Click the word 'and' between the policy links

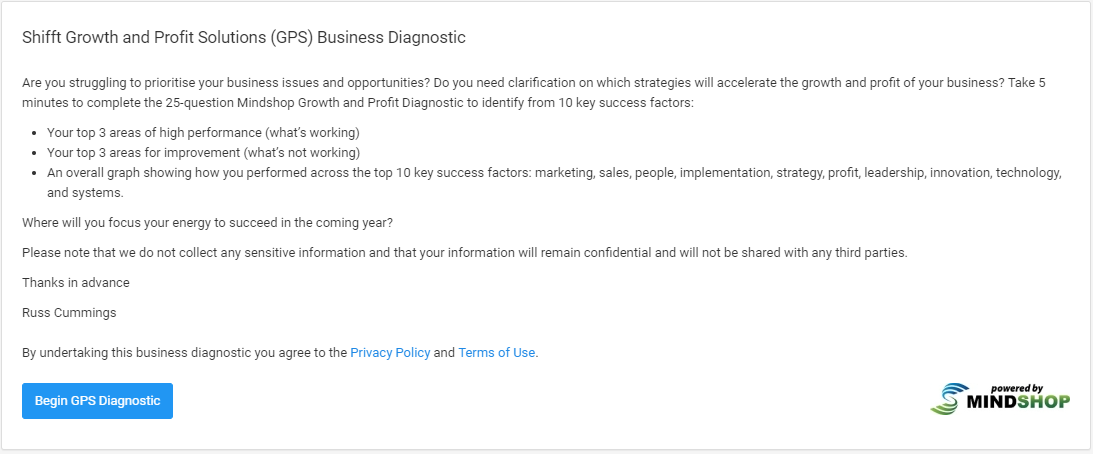click(444, 353)
